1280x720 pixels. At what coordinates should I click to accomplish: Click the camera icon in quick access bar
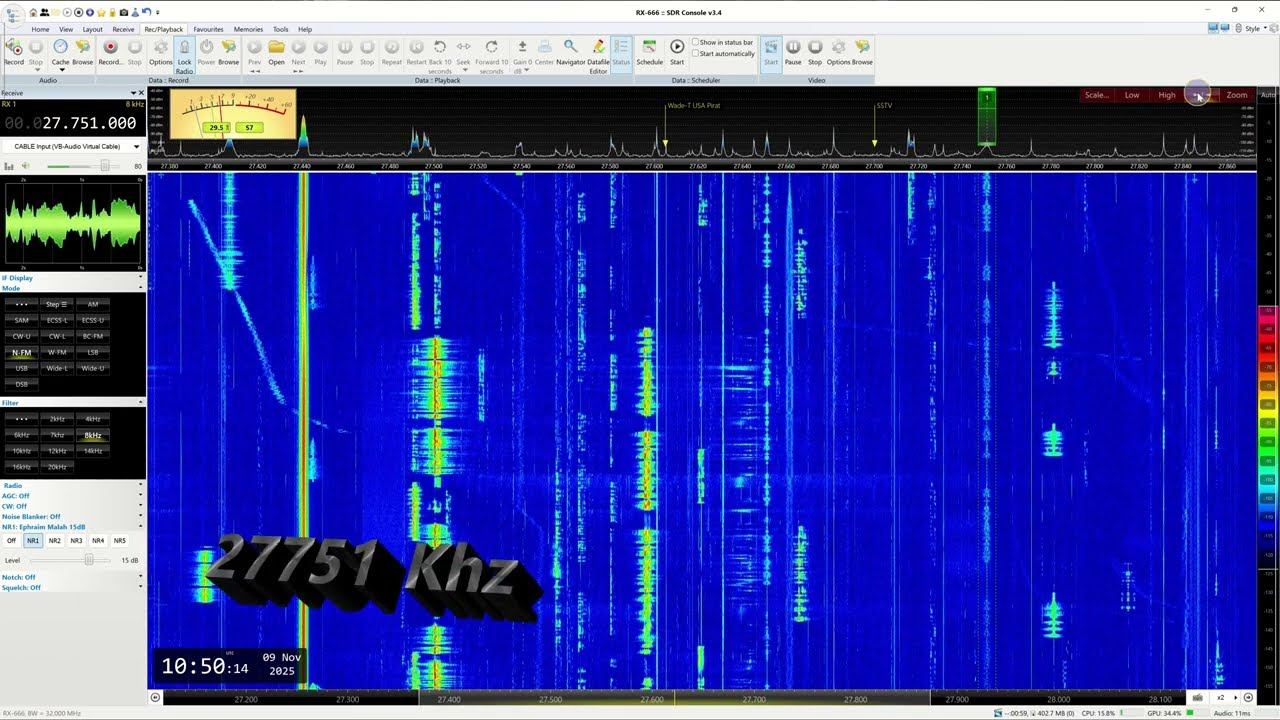tap(123, 12)
